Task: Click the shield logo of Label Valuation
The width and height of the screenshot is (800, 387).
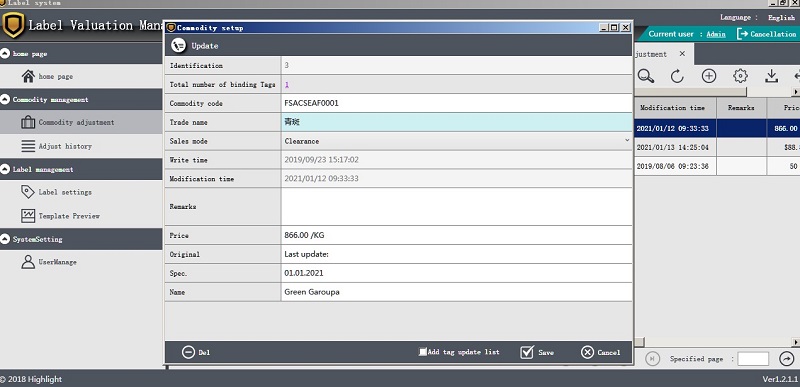Action: pos(13,24)
